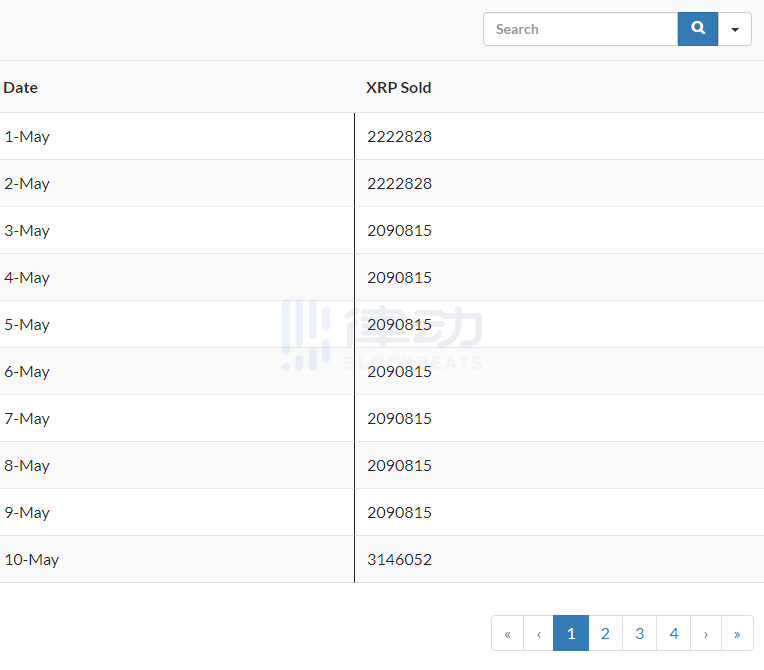Click XRP Sold value 2090815 for 9-May
Image resolution: width=764 pixels, height=670 pixels.
[x=400, y=513]
